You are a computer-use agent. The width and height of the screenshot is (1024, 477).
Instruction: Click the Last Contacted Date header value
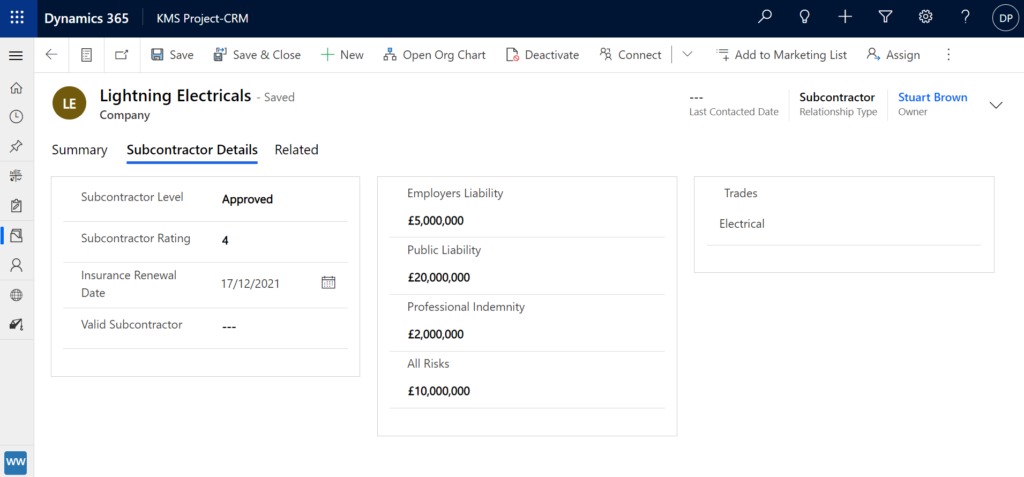[696, 97]
